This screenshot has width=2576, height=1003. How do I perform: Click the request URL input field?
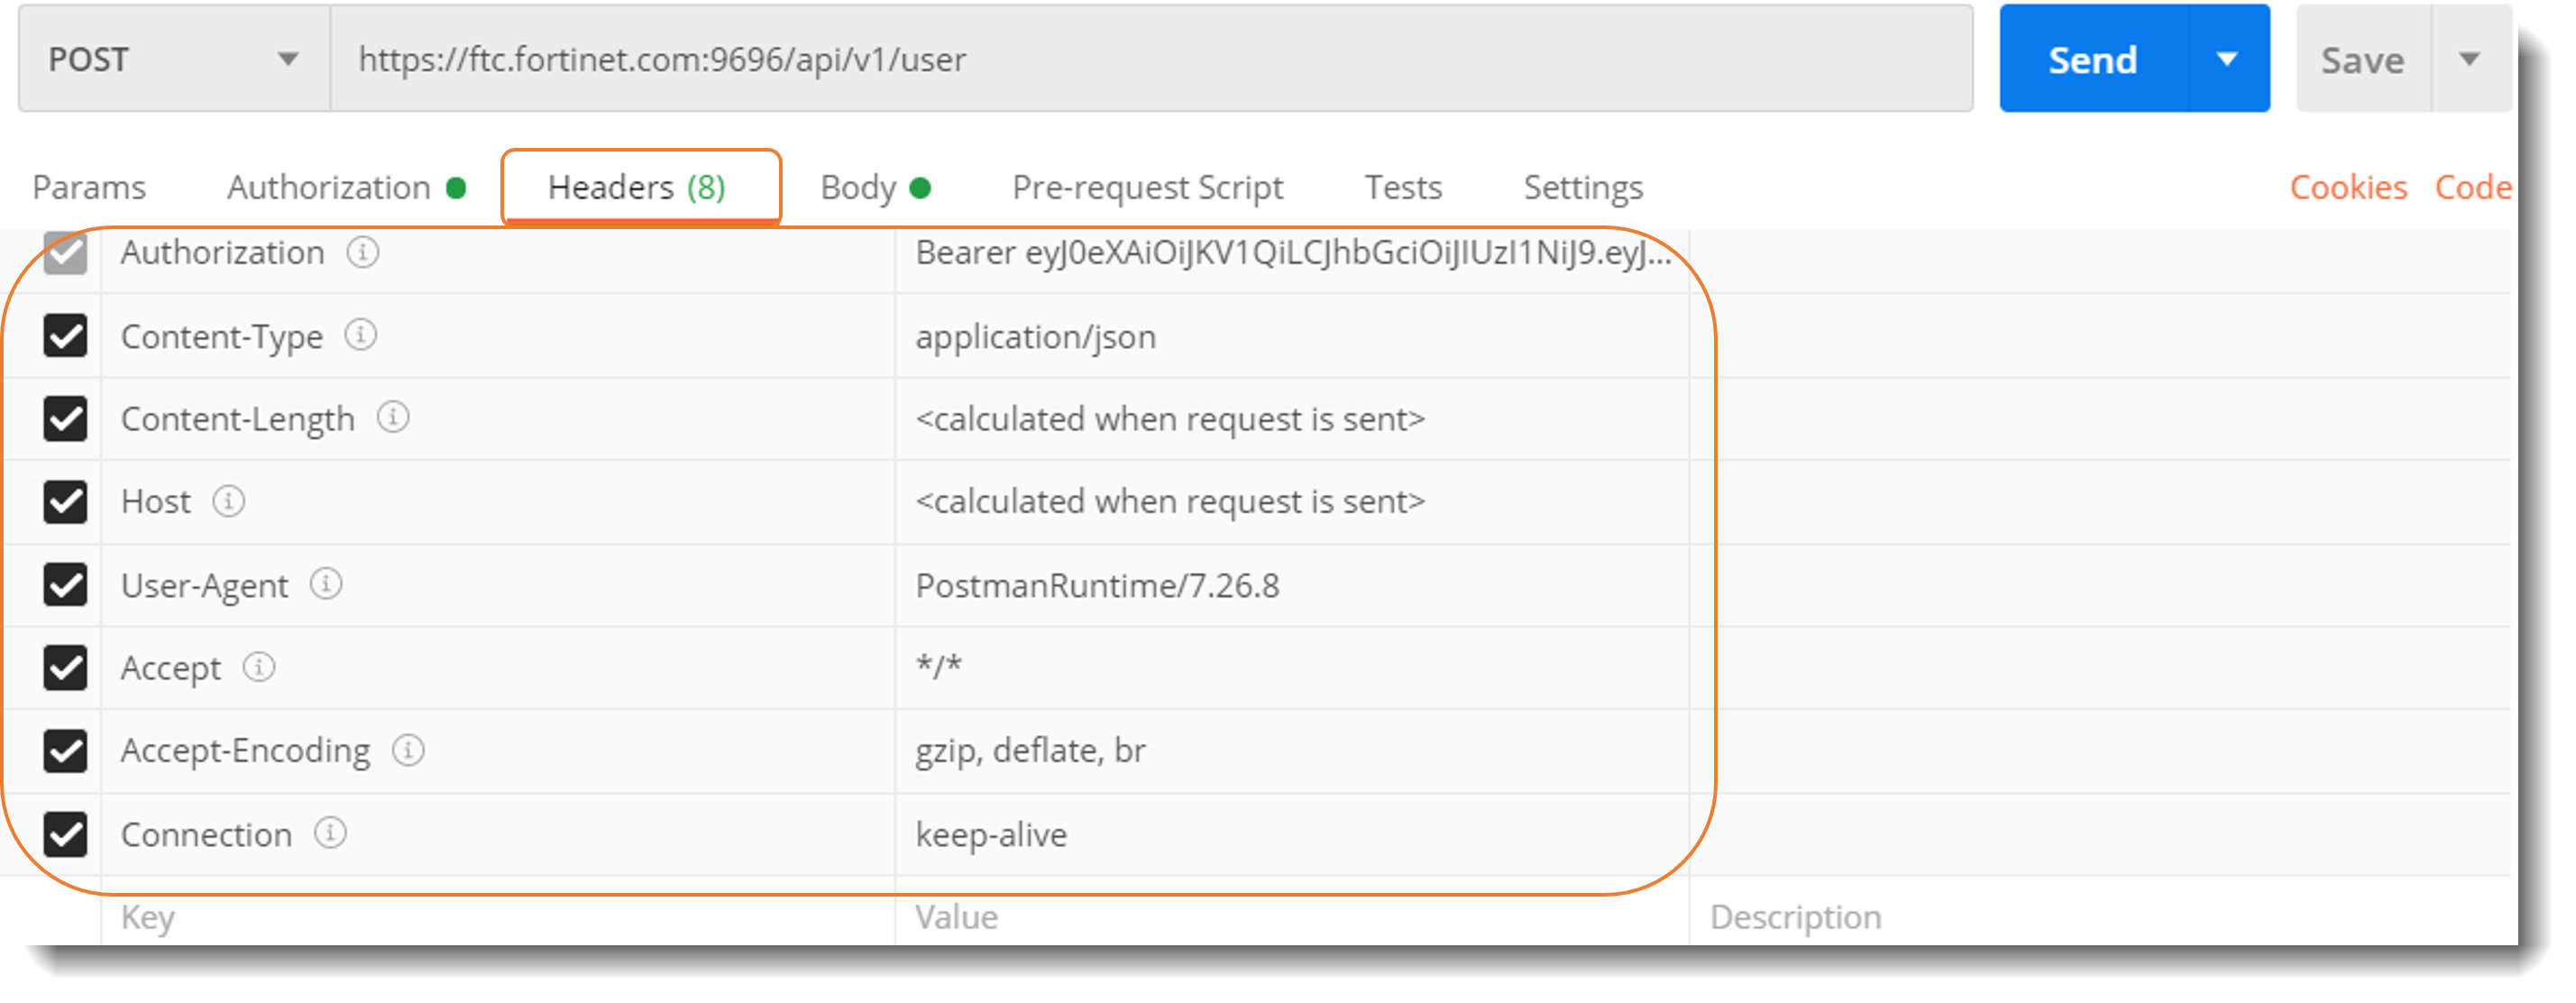[1100, 59]
